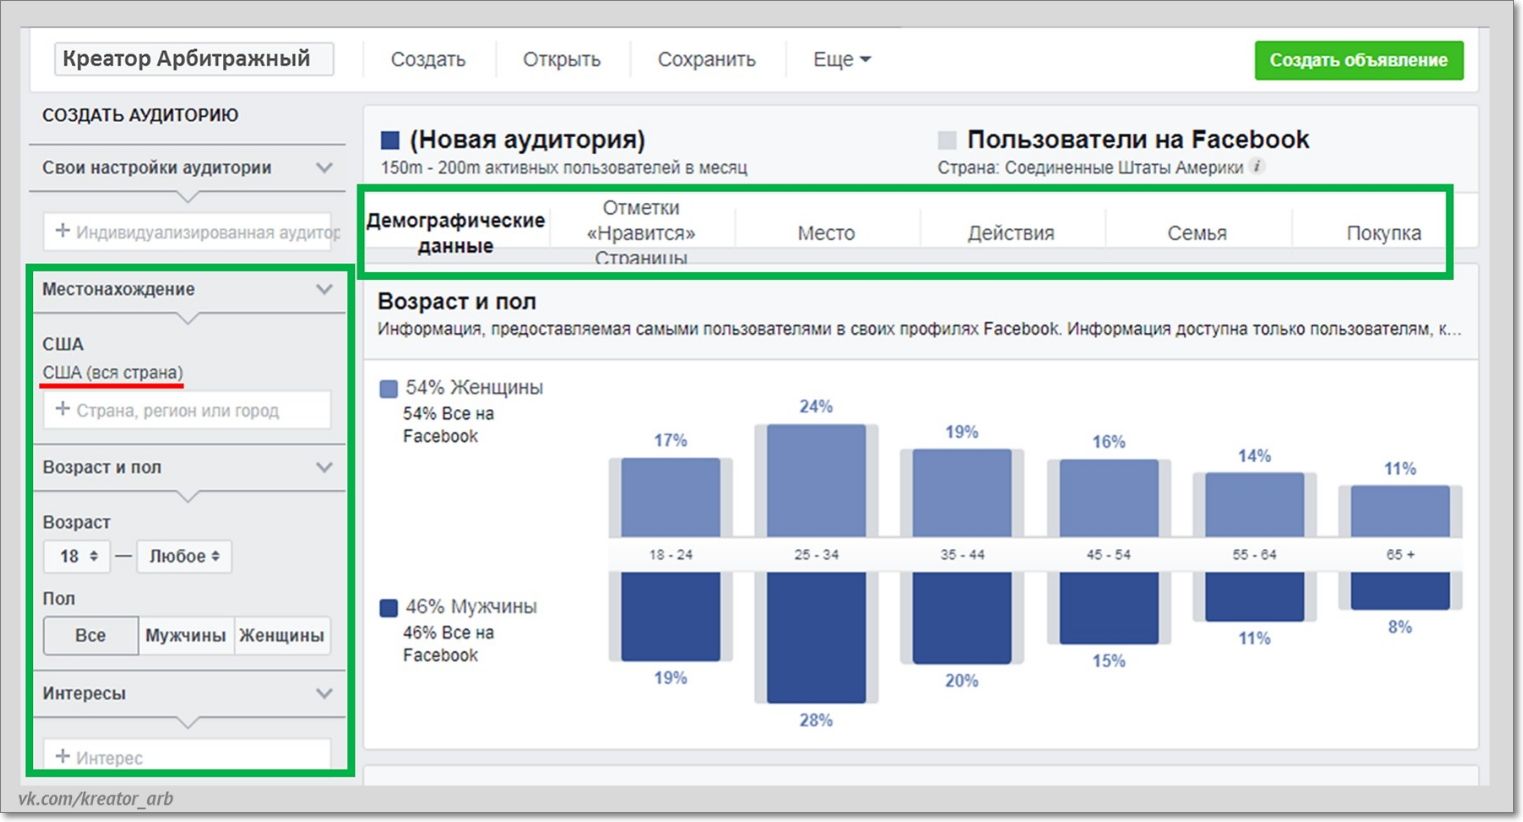Click the men 55 - 64 bar showing 11%
Screen dimensions: 1523x822
coord(1255,597)
